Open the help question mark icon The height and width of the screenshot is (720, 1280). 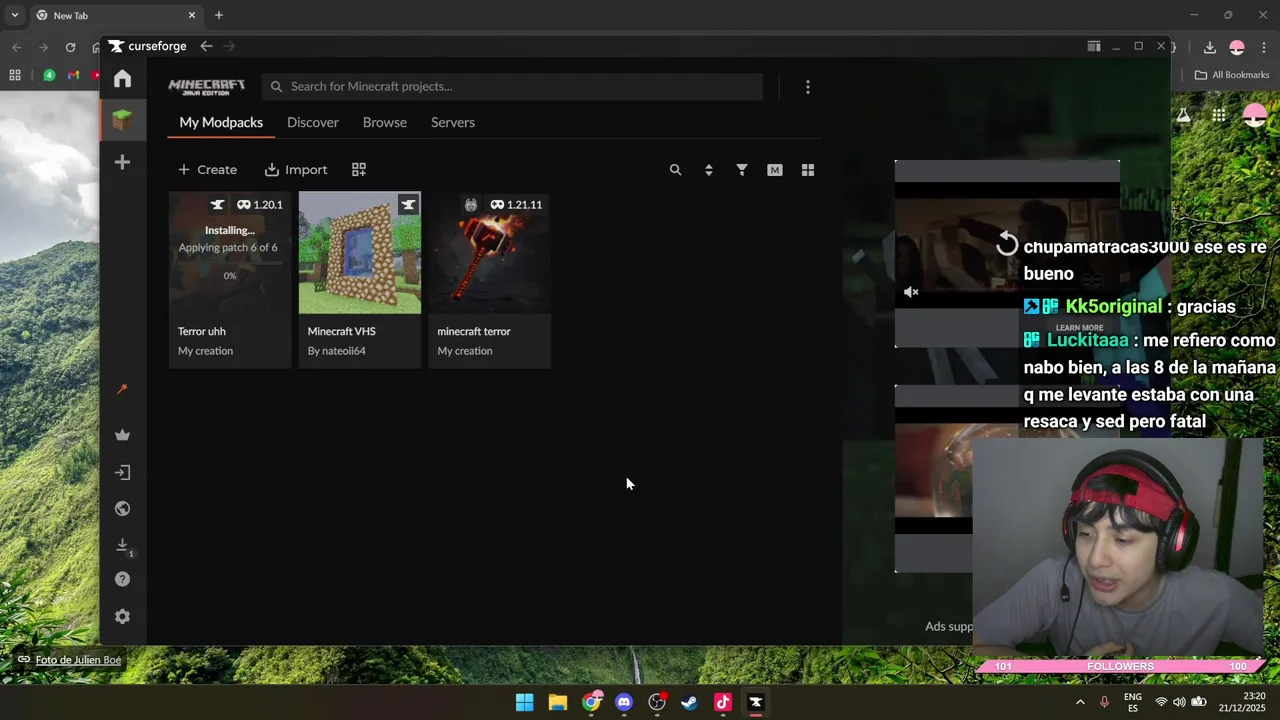[122, 579]
